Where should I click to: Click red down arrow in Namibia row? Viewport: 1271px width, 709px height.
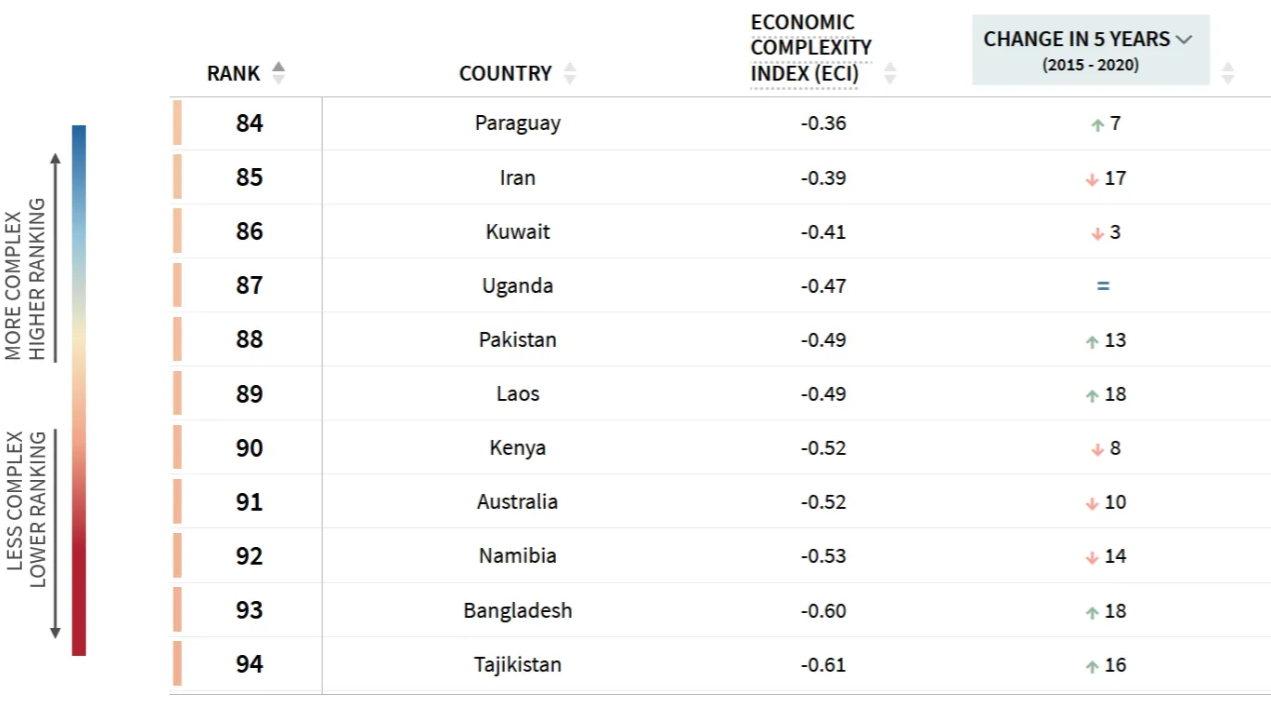click(x=1091, y=557)
